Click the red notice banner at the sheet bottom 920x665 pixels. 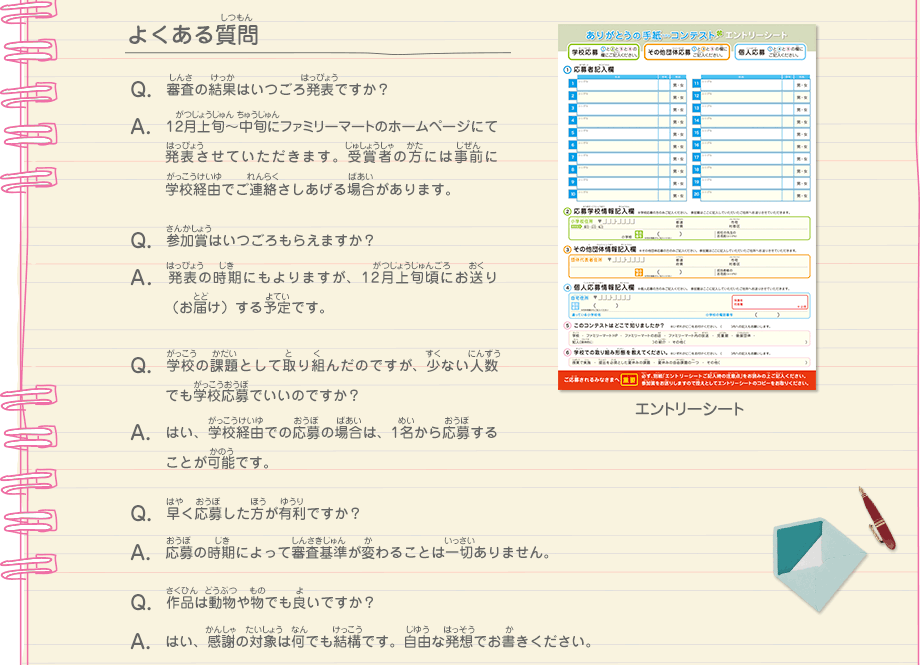point(689,380)
